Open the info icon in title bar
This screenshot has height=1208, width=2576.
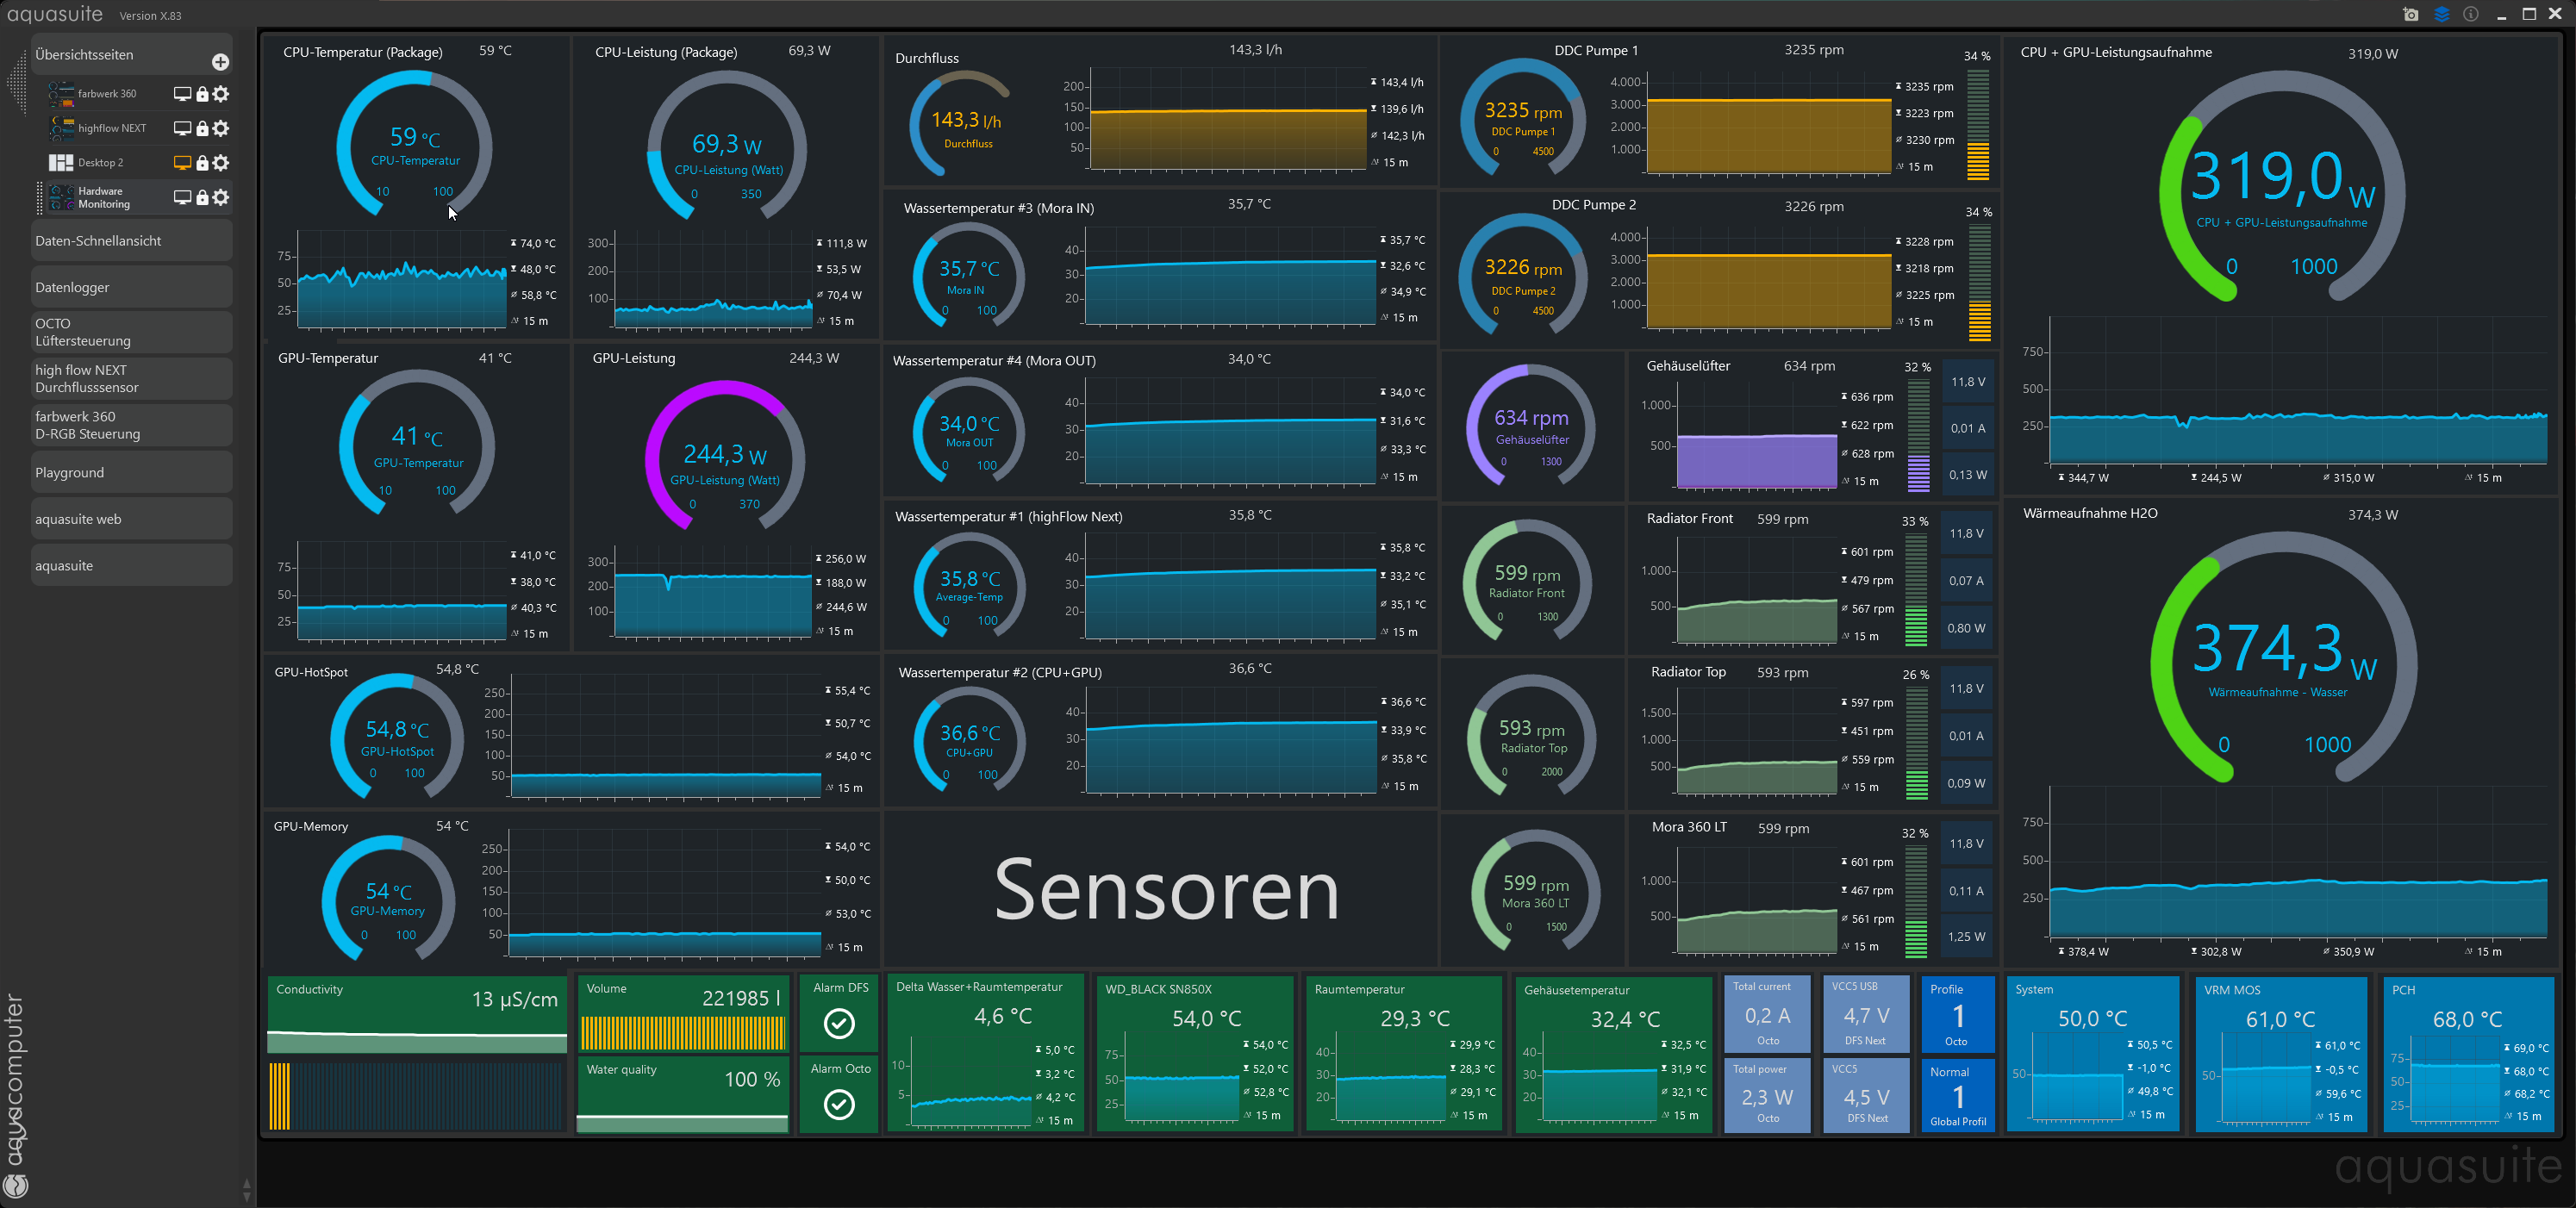pyautogui.click(x=2470, y=14)
